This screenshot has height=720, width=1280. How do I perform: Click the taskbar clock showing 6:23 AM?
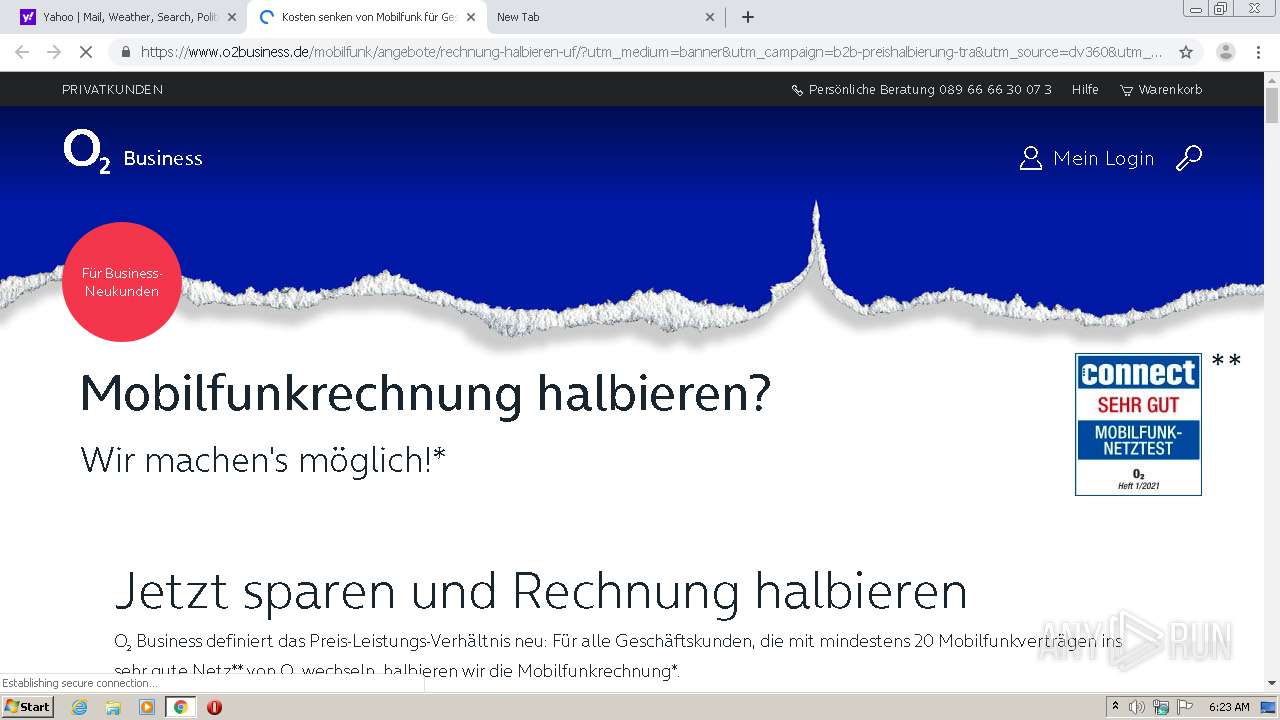[1229, 707]
